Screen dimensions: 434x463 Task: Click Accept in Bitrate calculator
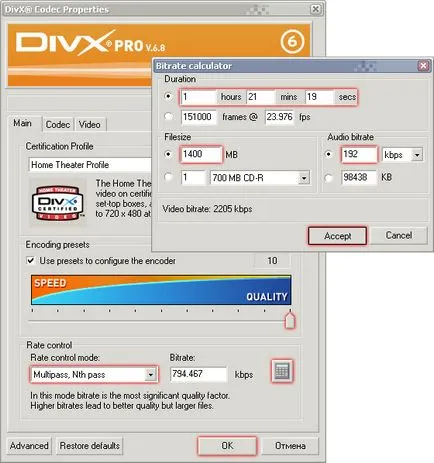tap(337, 236)
